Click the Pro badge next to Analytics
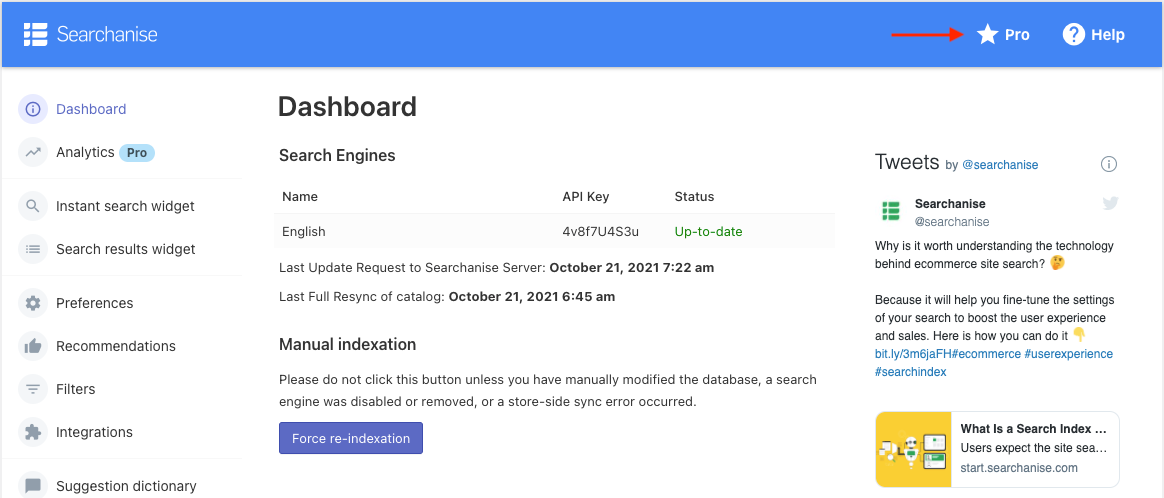The height and width of the screenshot is (498, 1164). coord(137,153)
